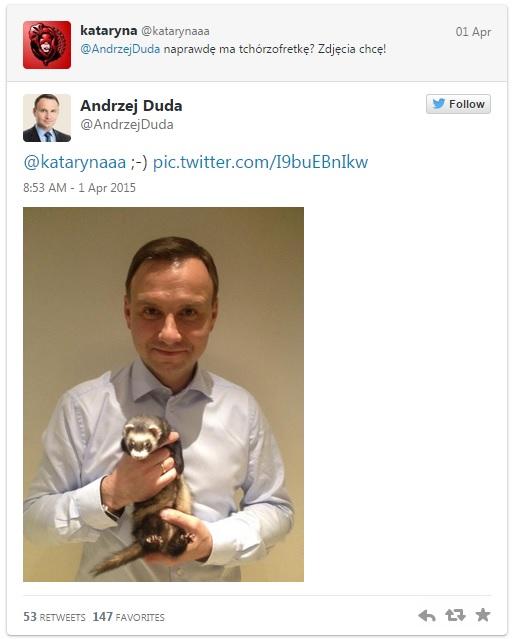Click the @katarynaaa mention in Duda's tweet
Image resolution: width=515 pixels, height=639 pixels.
pos(75,162)
